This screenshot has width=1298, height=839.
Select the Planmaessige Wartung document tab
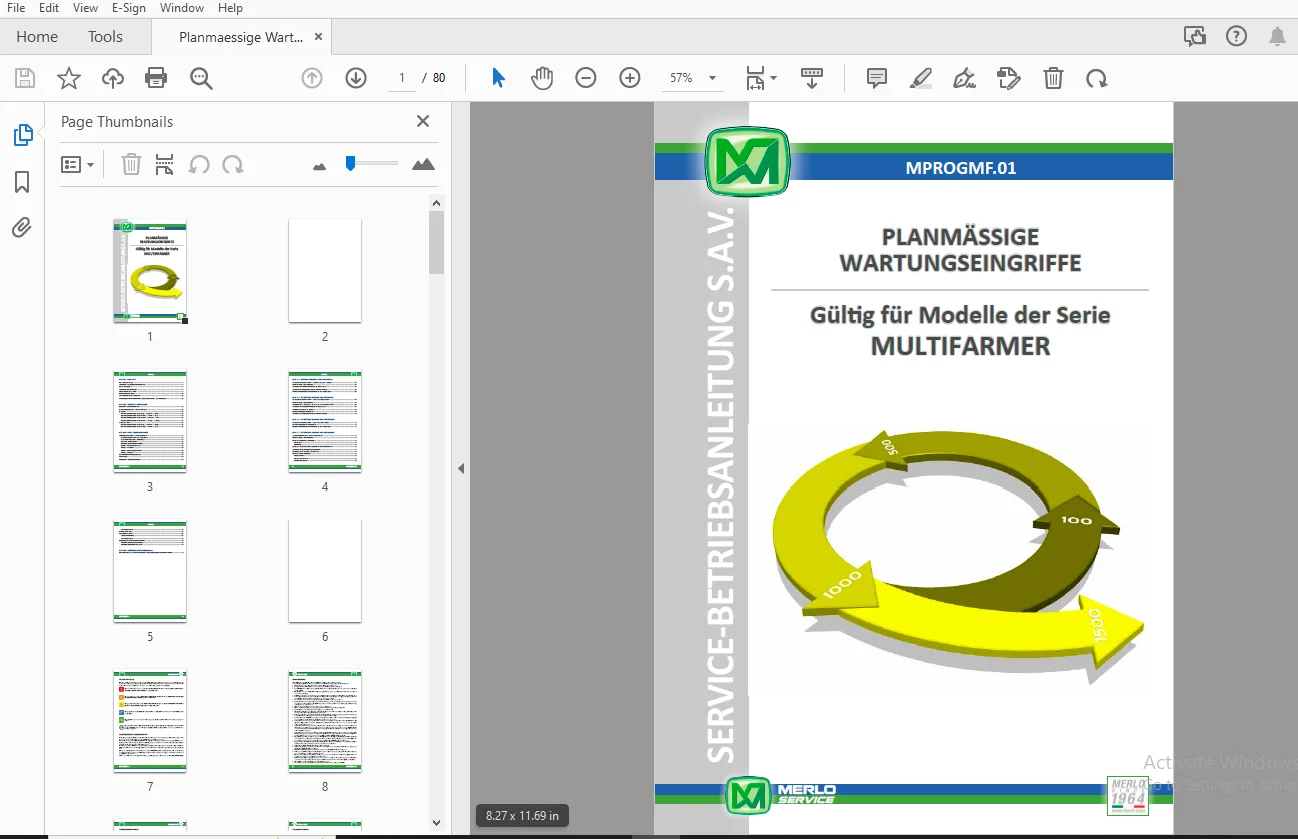click(241, 37)
